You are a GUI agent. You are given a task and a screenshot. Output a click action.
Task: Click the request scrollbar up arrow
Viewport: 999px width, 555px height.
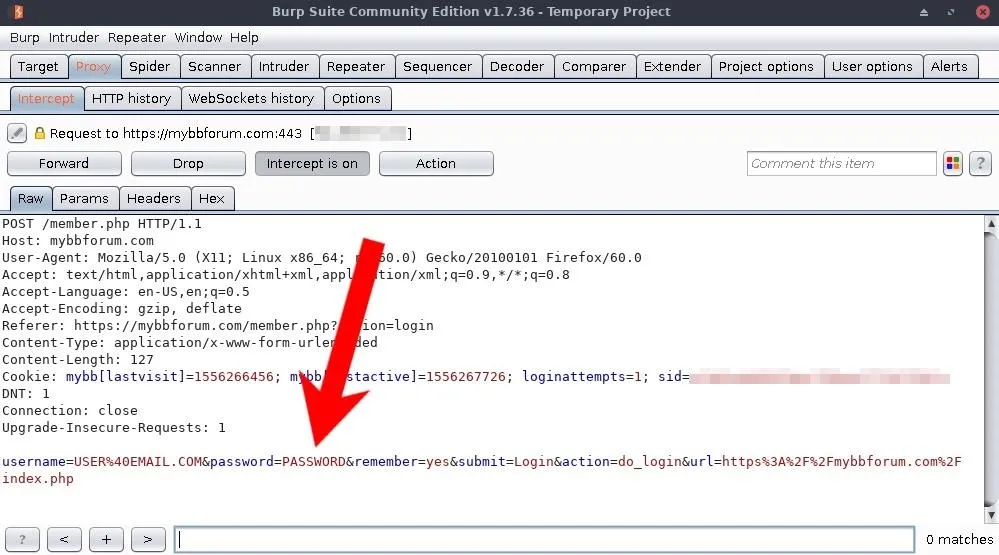[x=991, y=224]
